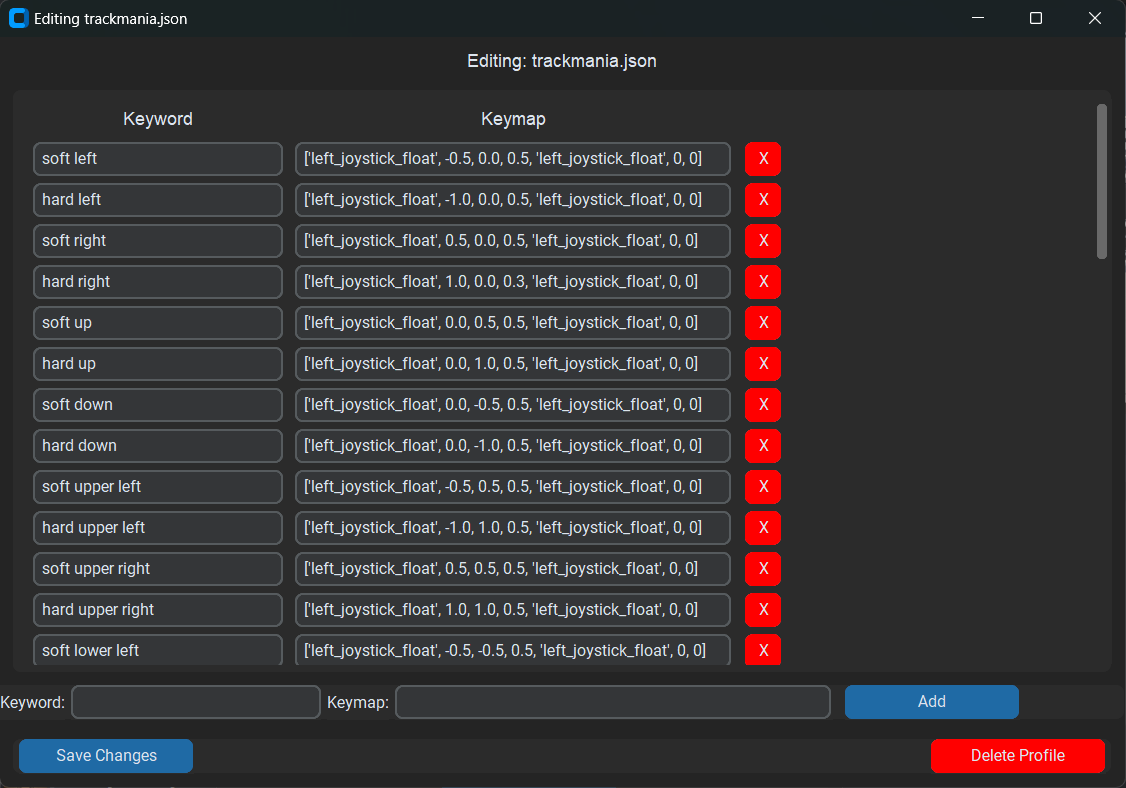Focus the 'hard up' keyword box
The image size is (1126, 788).
pos(158,363)
